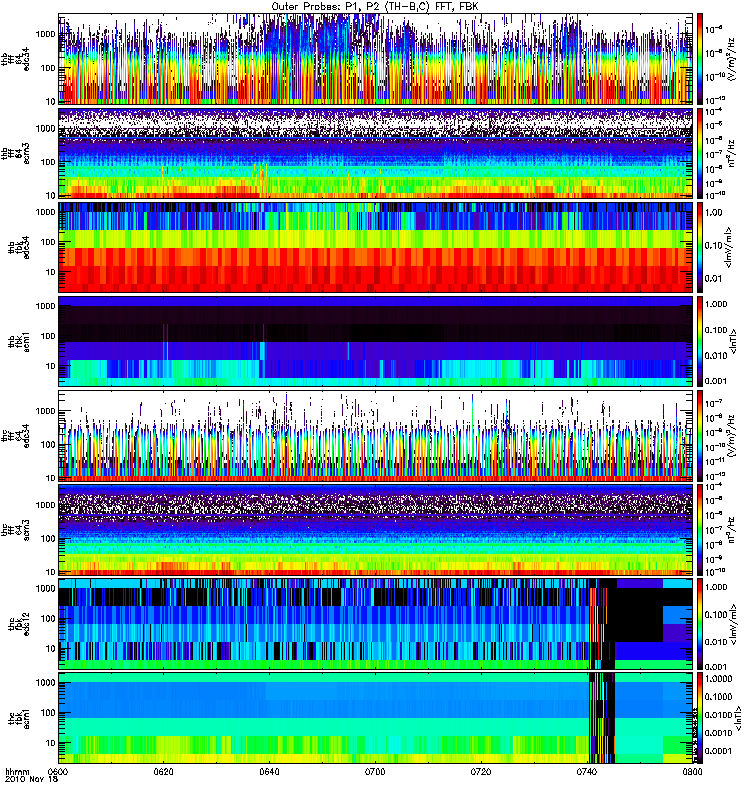Click the thc fbk scm1 filter bank panel
Image resolution: width=750 pixels, height=800 pixels.
tap(376, 718)
